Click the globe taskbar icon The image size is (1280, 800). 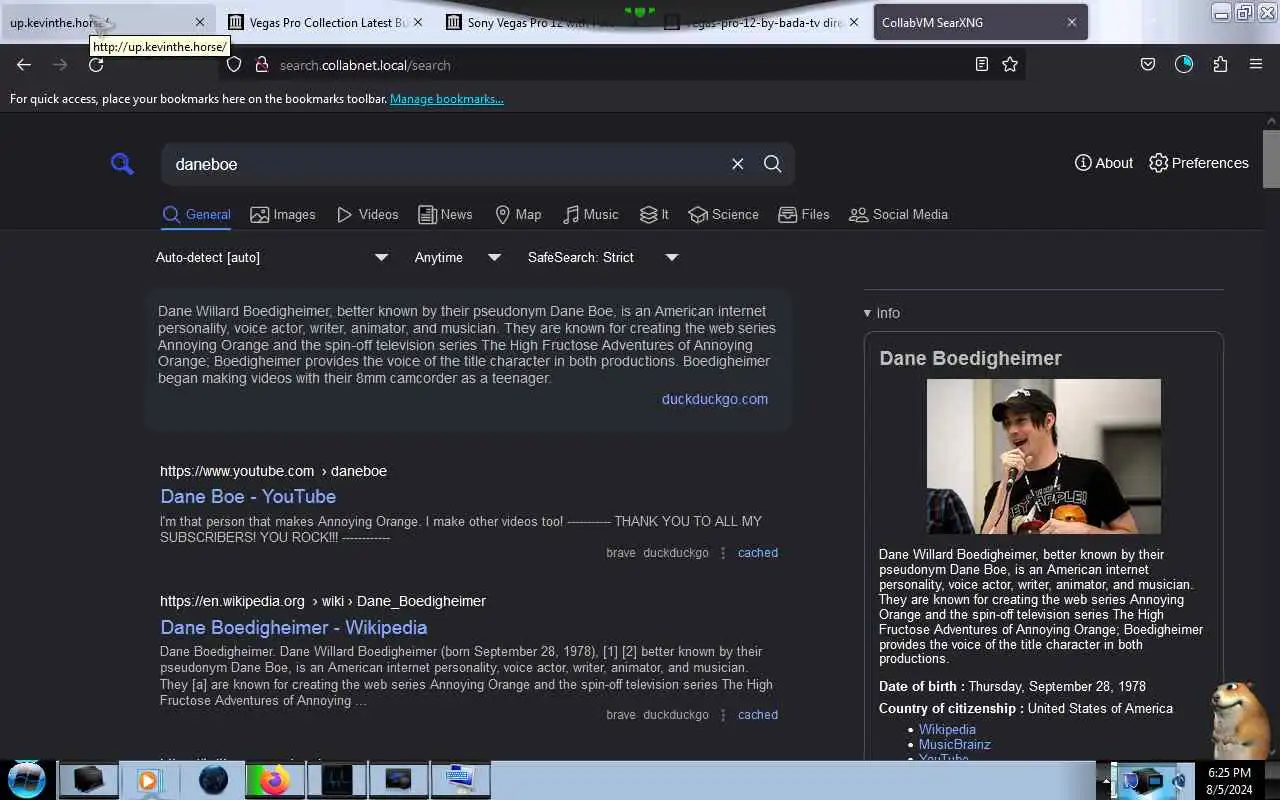pos(212,780)
